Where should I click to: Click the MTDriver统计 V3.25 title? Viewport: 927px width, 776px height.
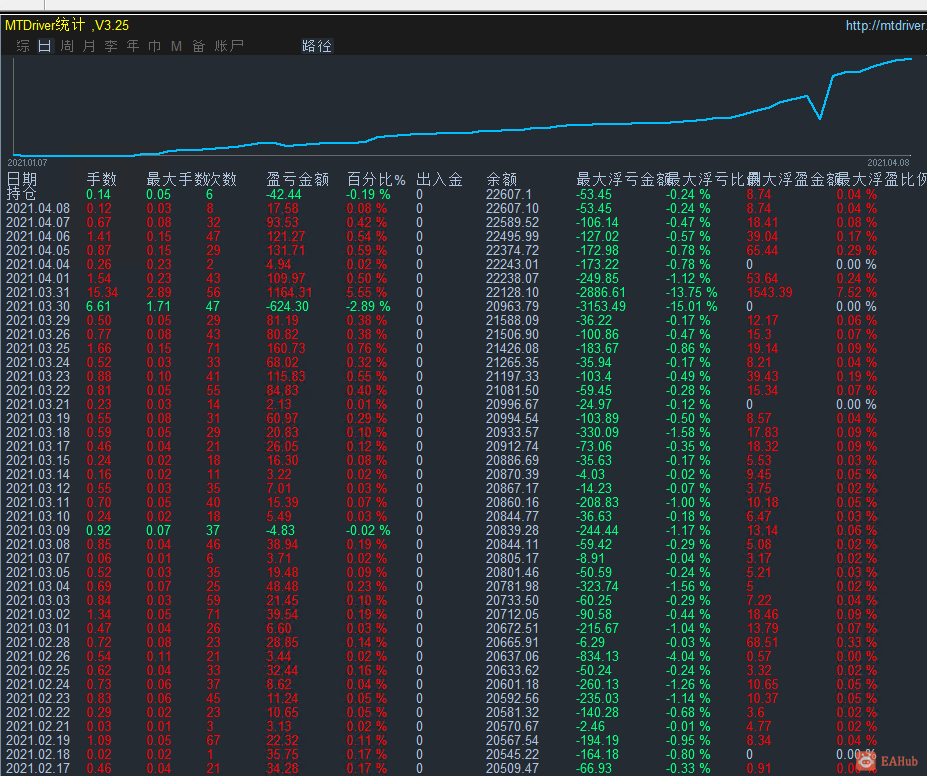point(67,25)
